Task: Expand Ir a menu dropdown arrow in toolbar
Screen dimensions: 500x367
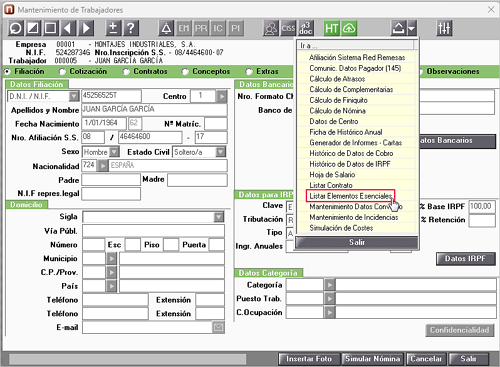Action: [412, 28]
